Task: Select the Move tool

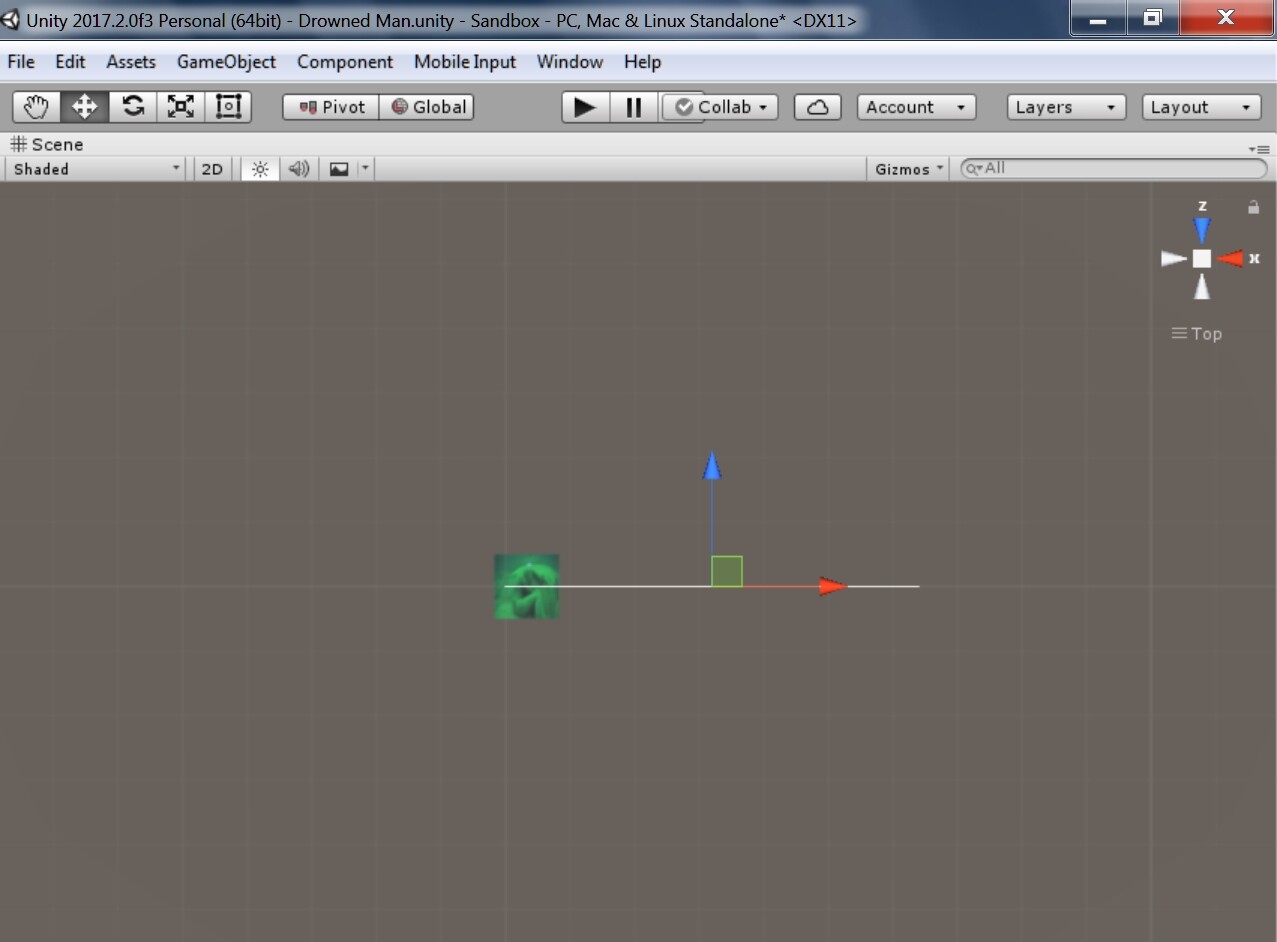Action: pos(84,106)
